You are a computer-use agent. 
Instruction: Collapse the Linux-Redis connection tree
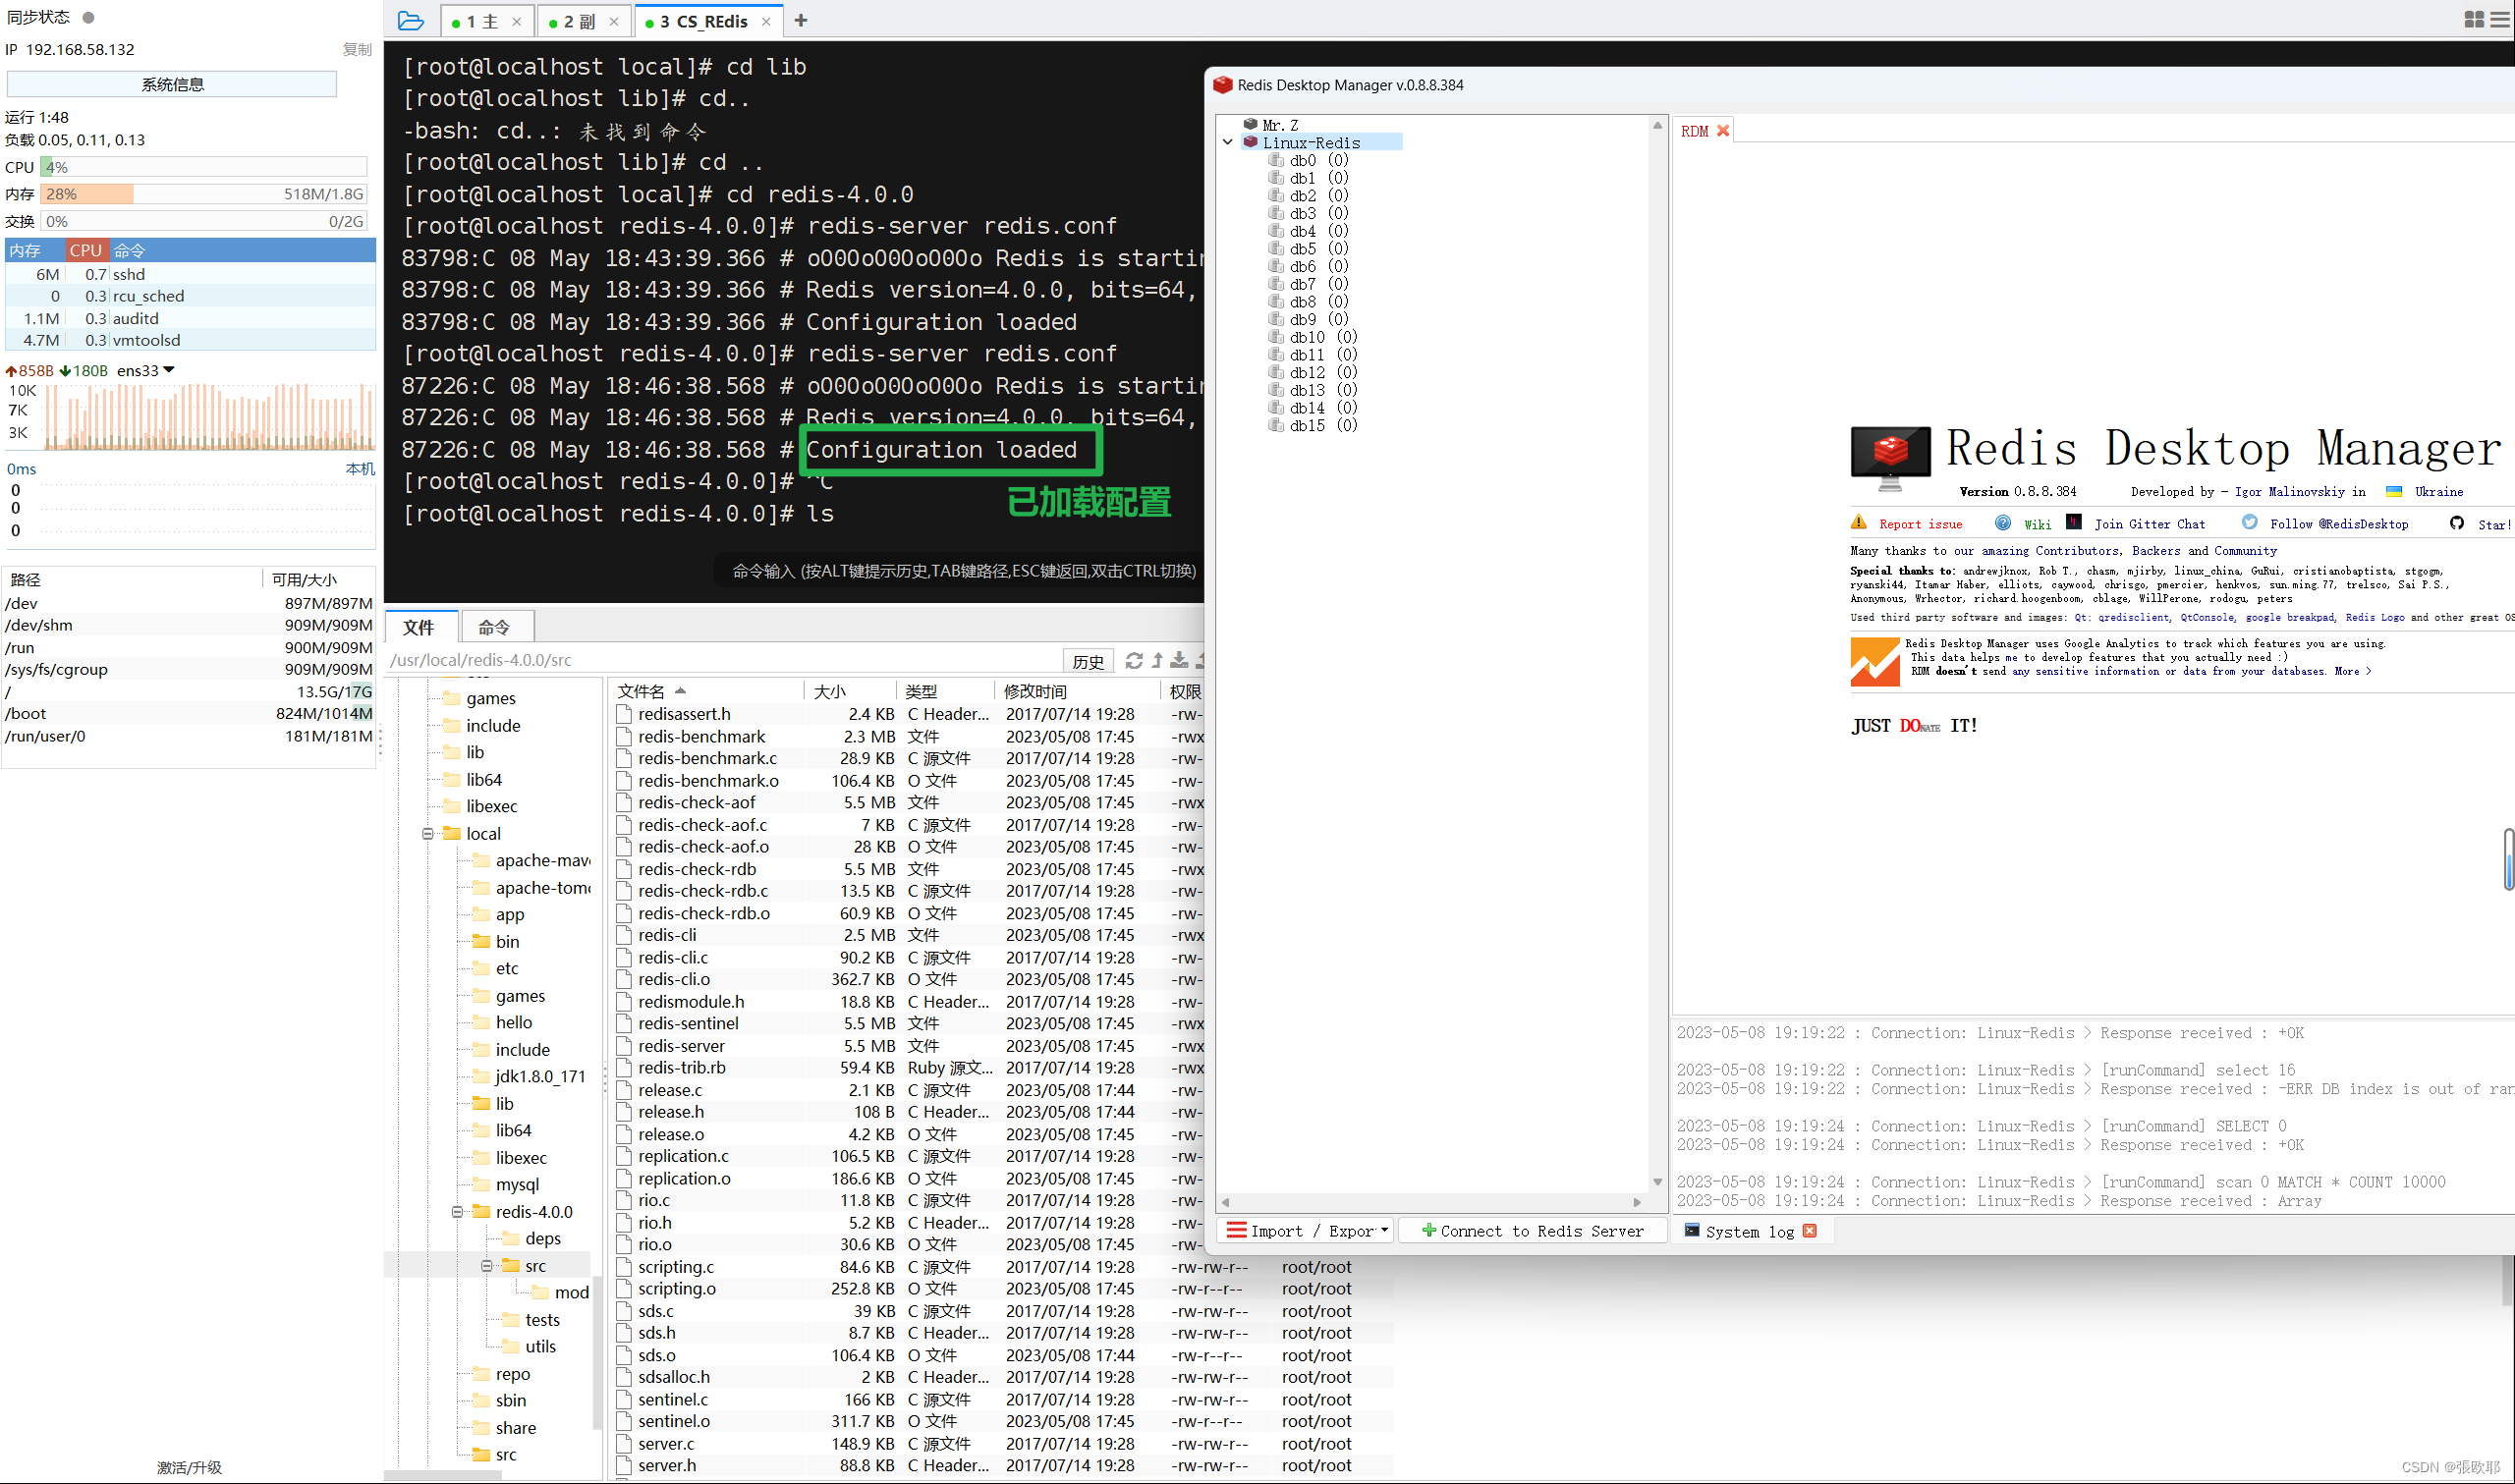(x=1229, y=141)
